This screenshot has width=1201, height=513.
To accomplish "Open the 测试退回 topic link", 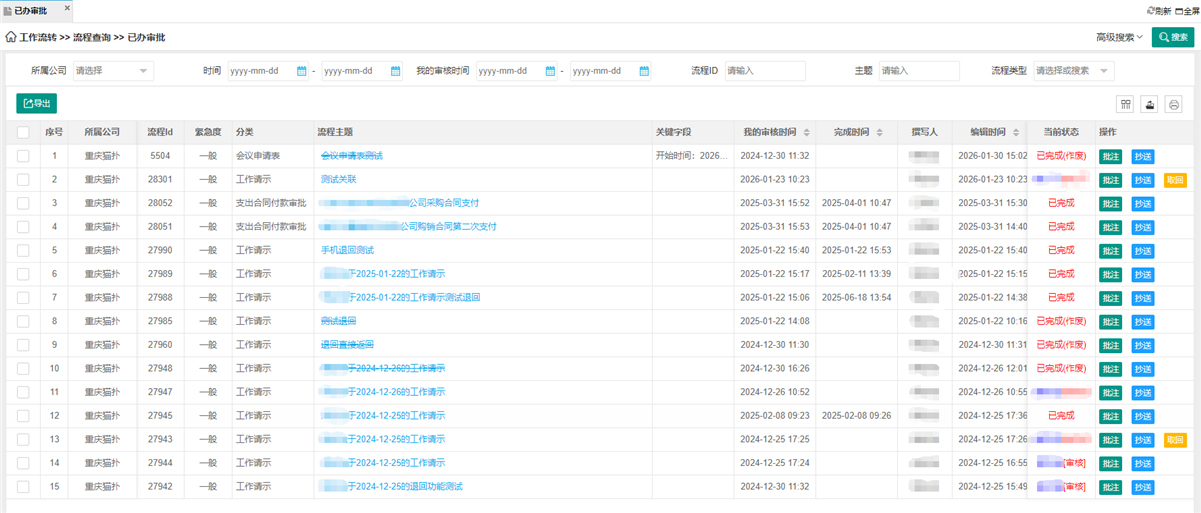I will pyautogui.click(x=338, y=321).
